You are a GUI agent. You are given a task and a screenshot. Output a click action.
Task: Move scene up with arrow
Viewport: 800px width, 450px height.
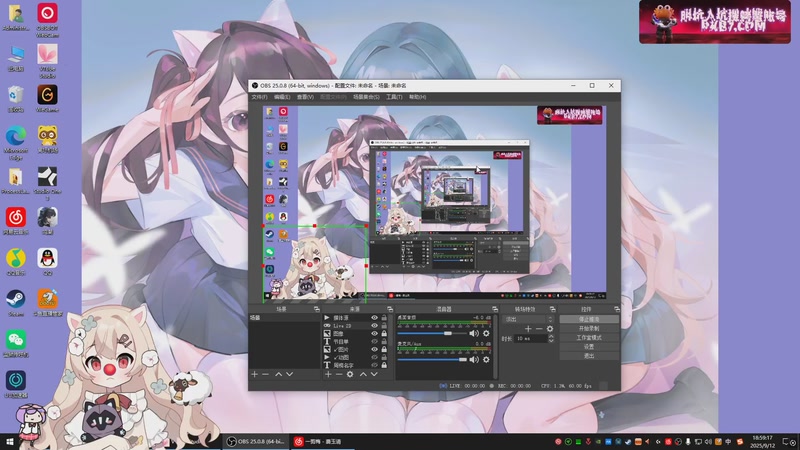(279, 374)
